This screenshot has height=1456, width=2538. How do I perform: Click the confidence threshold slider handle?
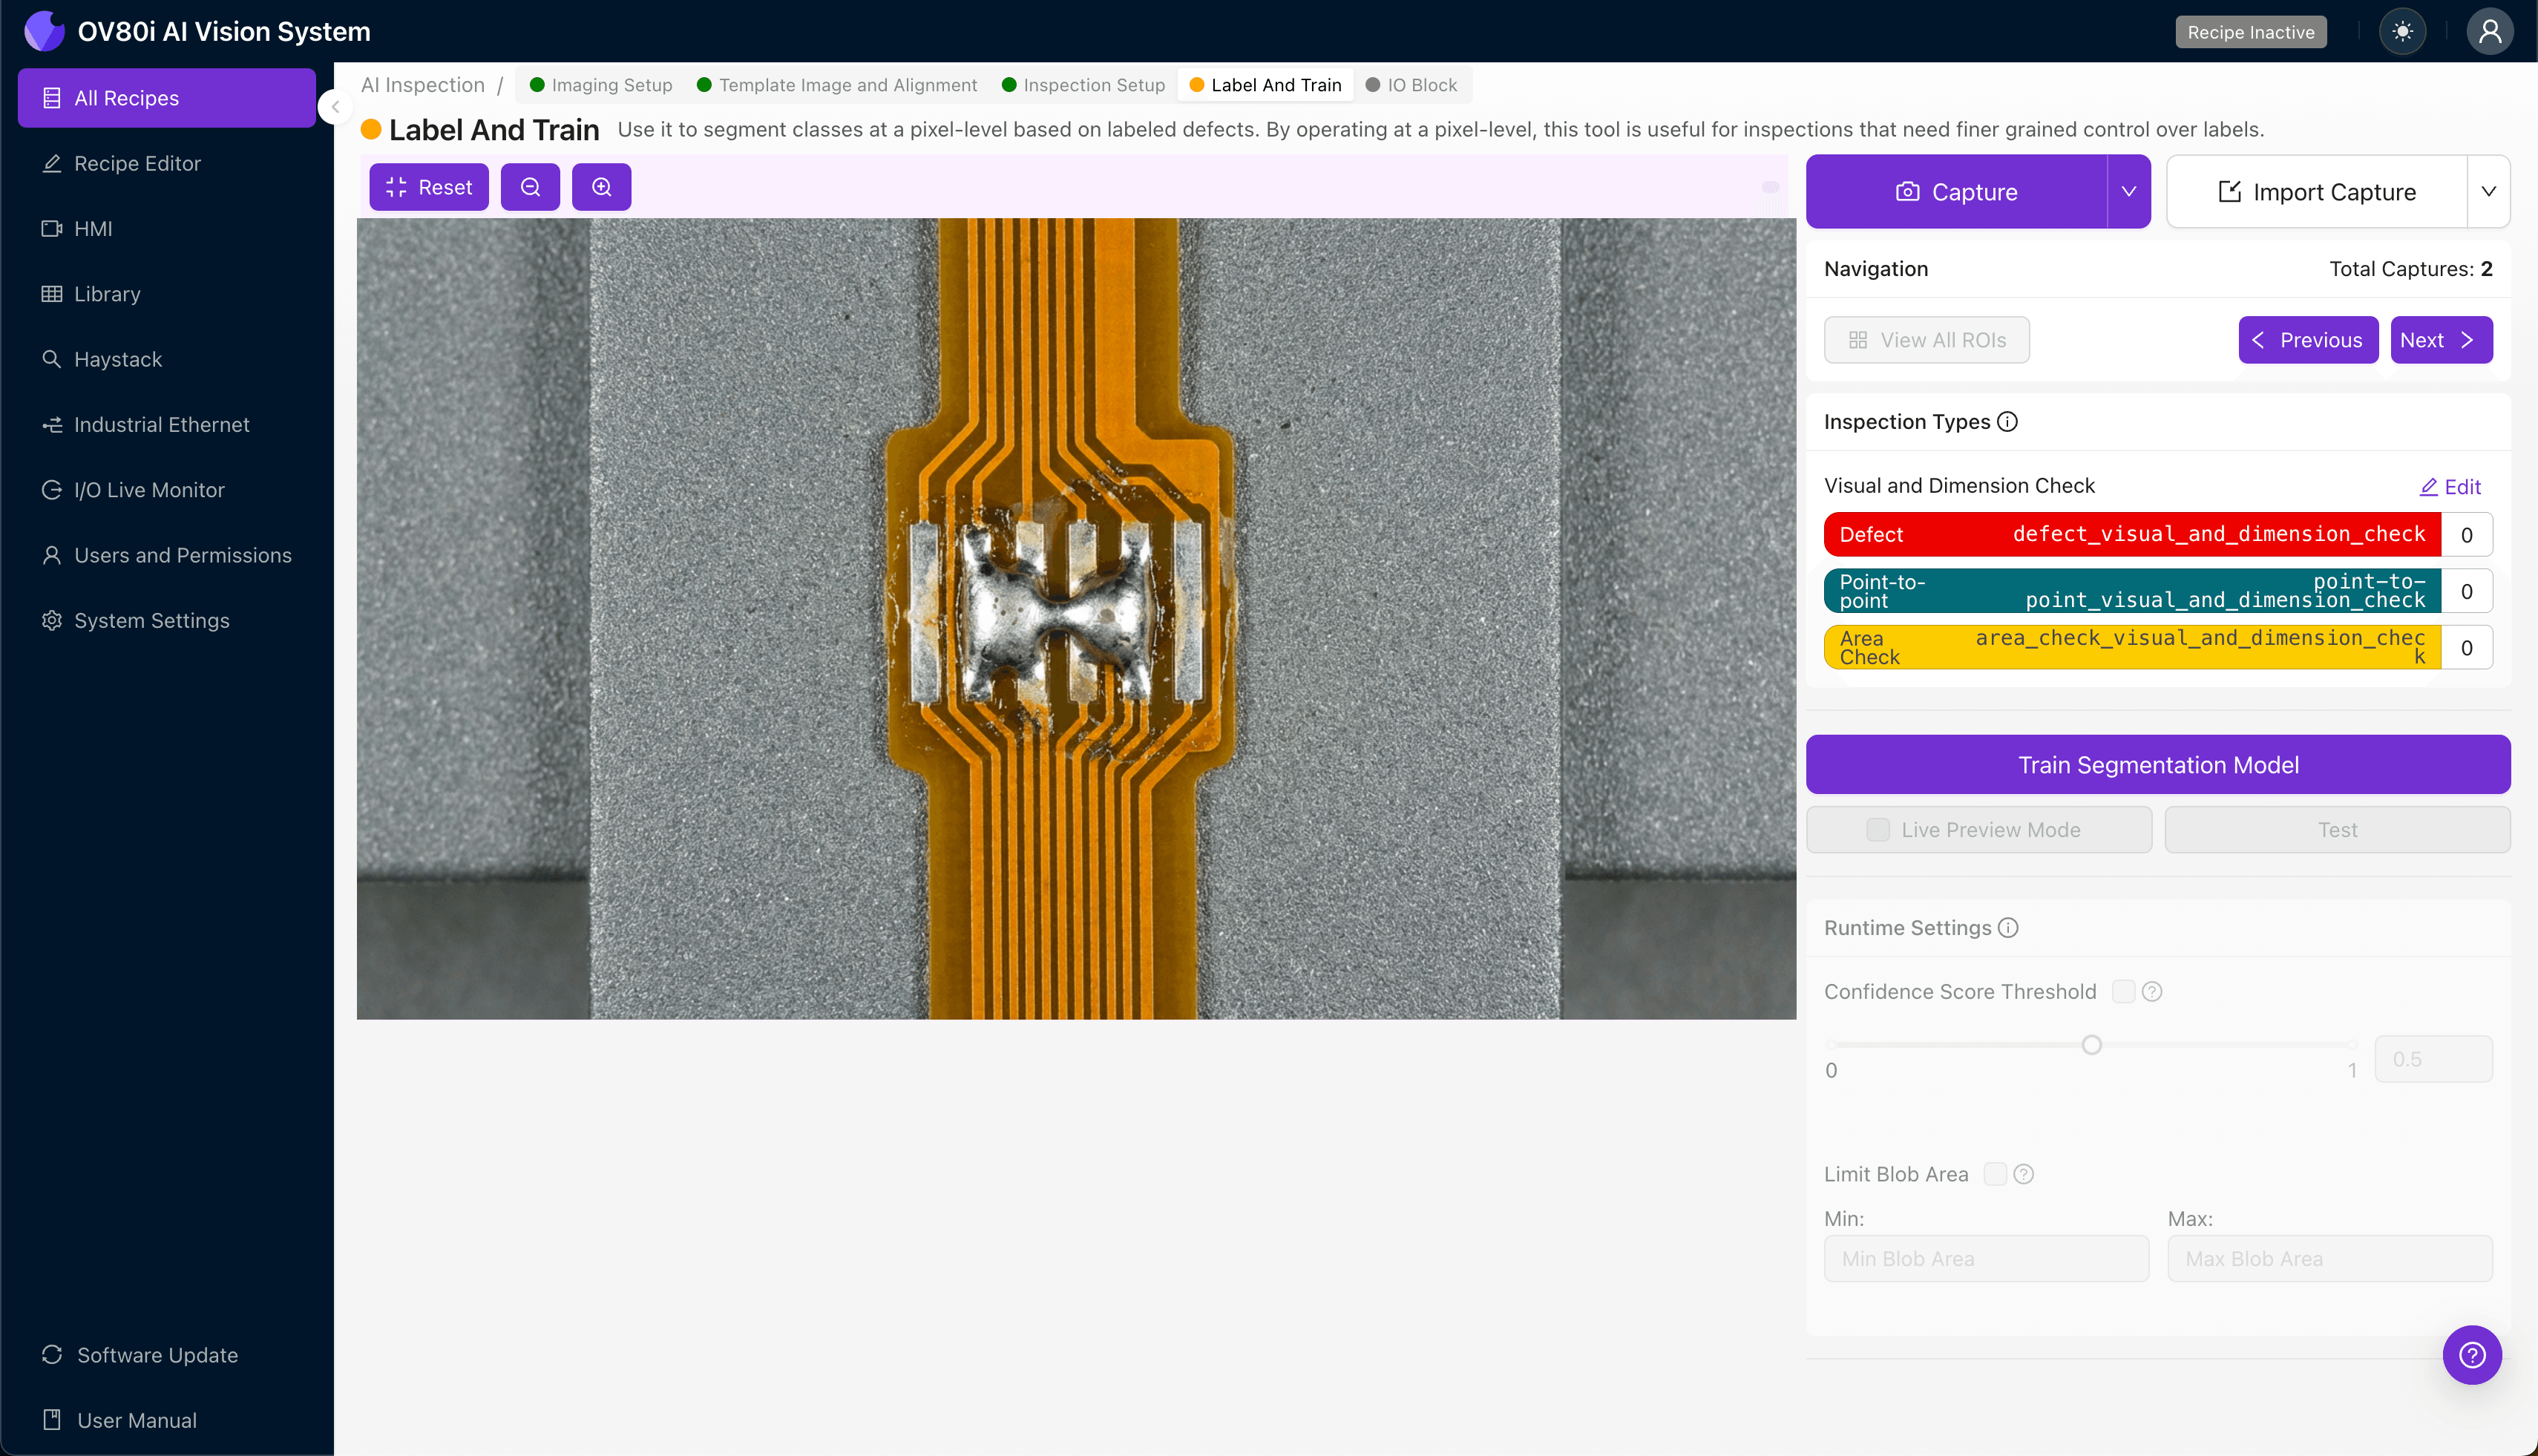tap(2091, 1045)
